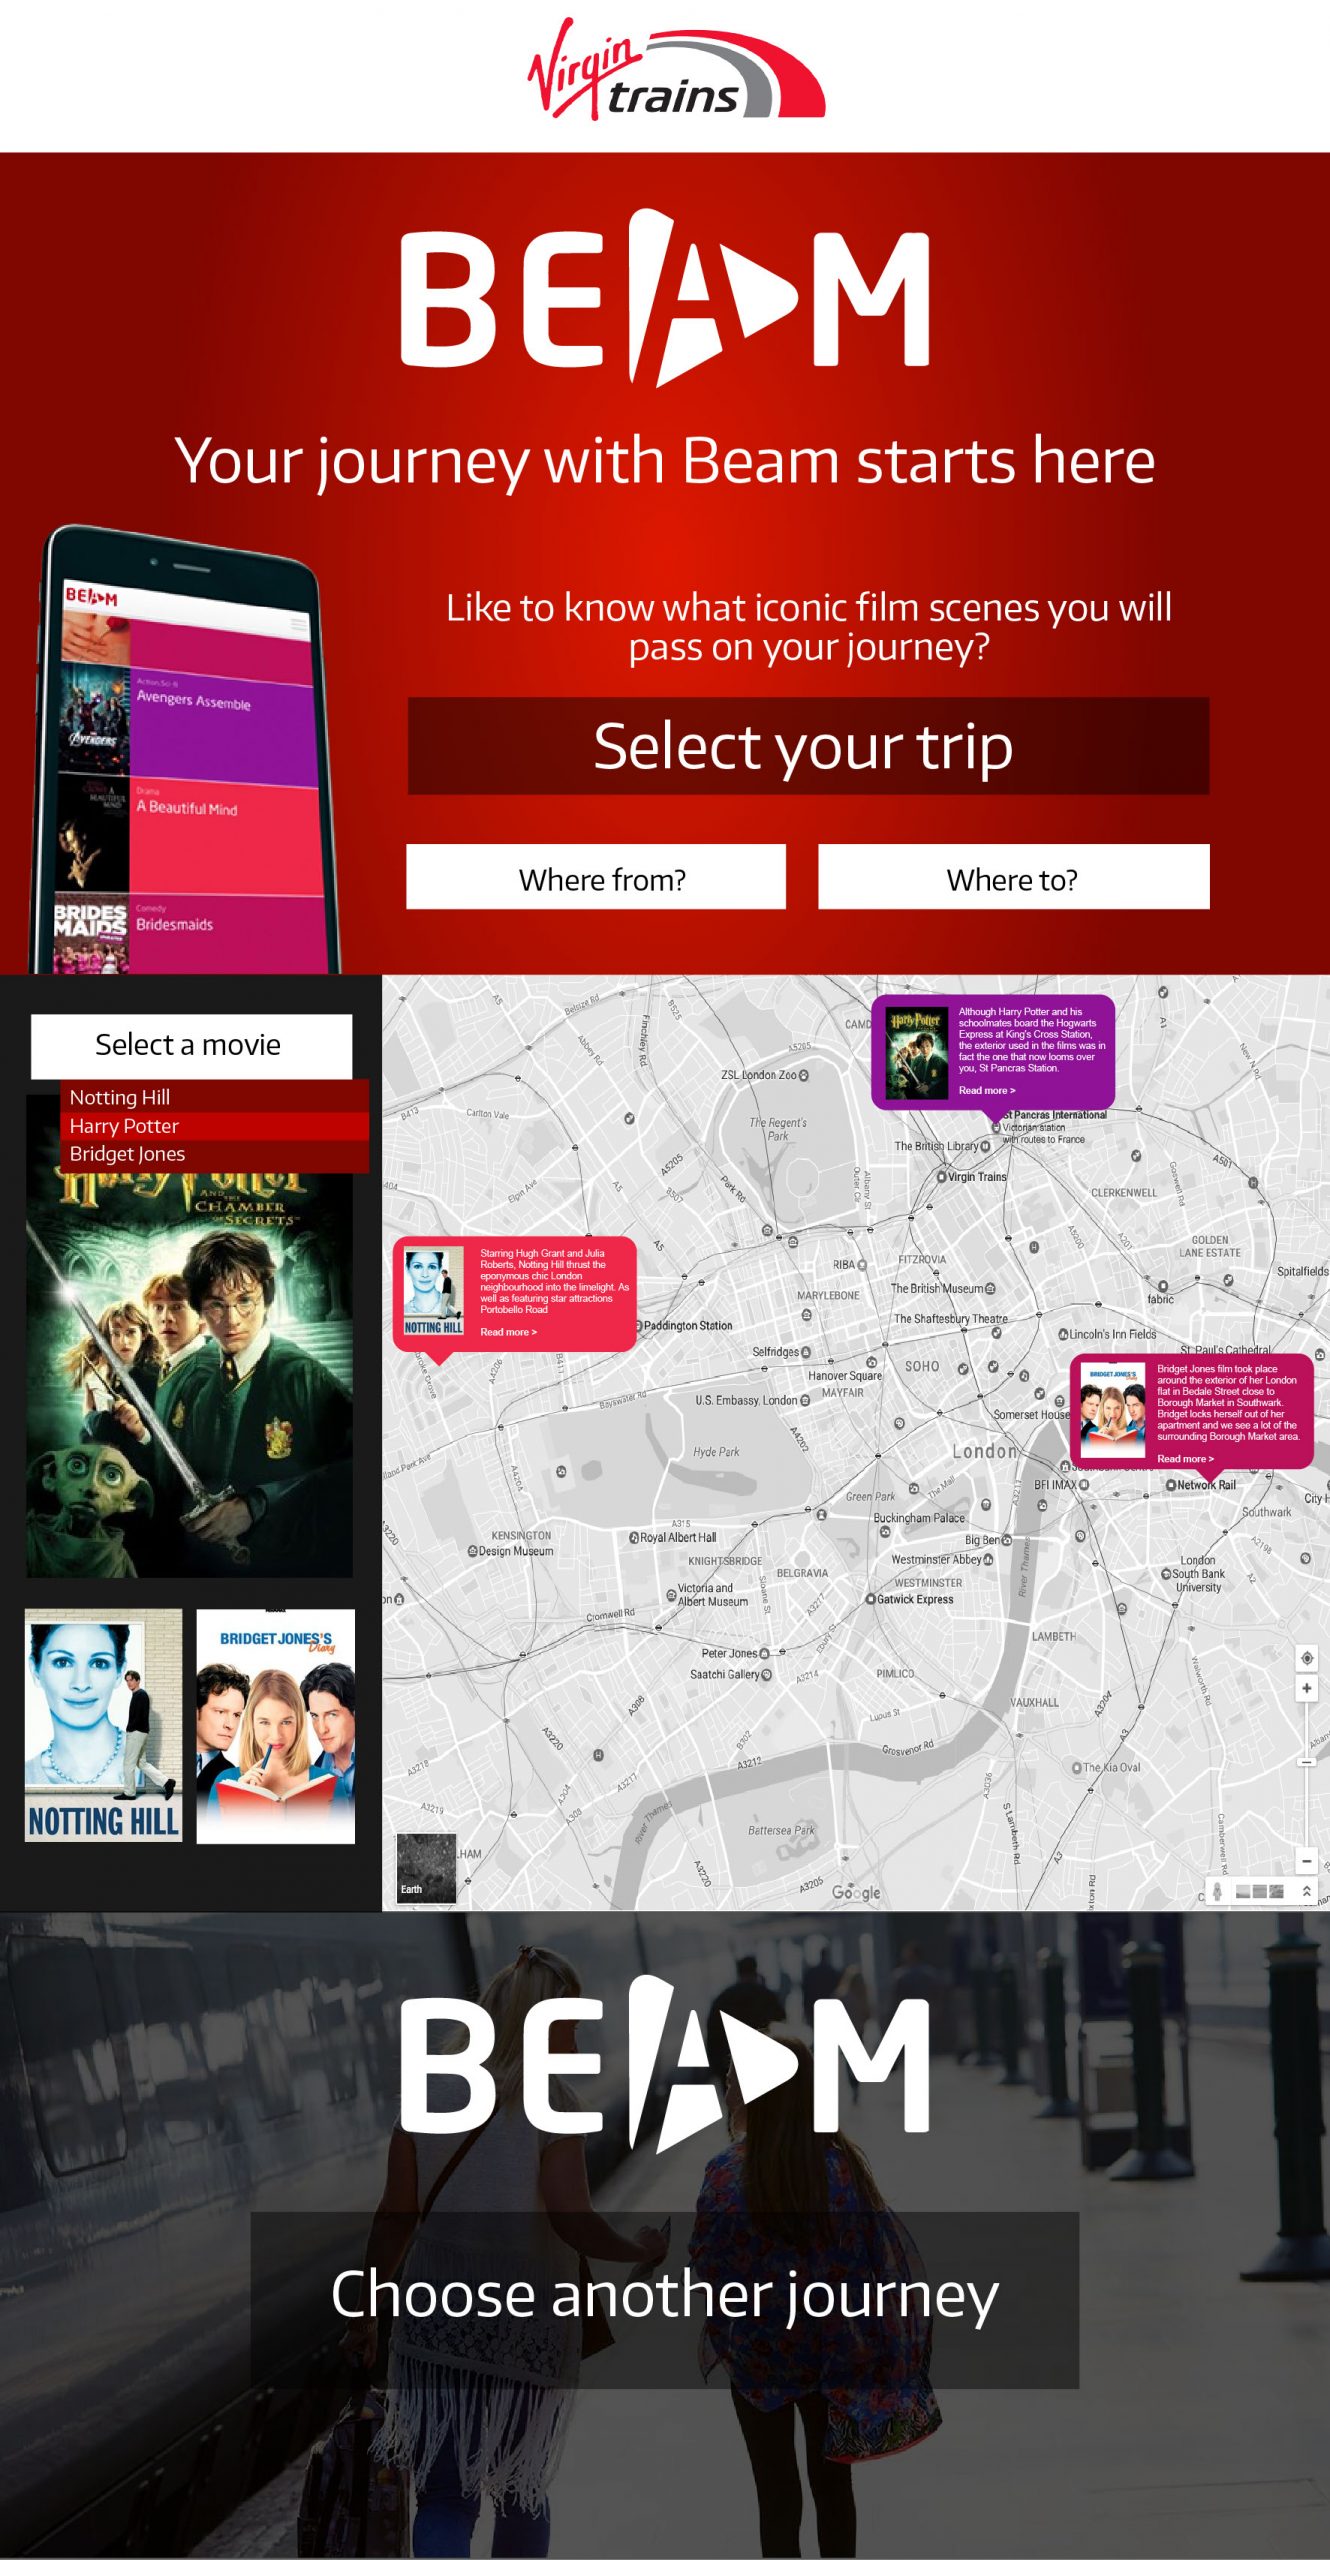Click Notting Hill image inside red map popup
The height and width of the screenshot is (2560, 1330).
434,1290
